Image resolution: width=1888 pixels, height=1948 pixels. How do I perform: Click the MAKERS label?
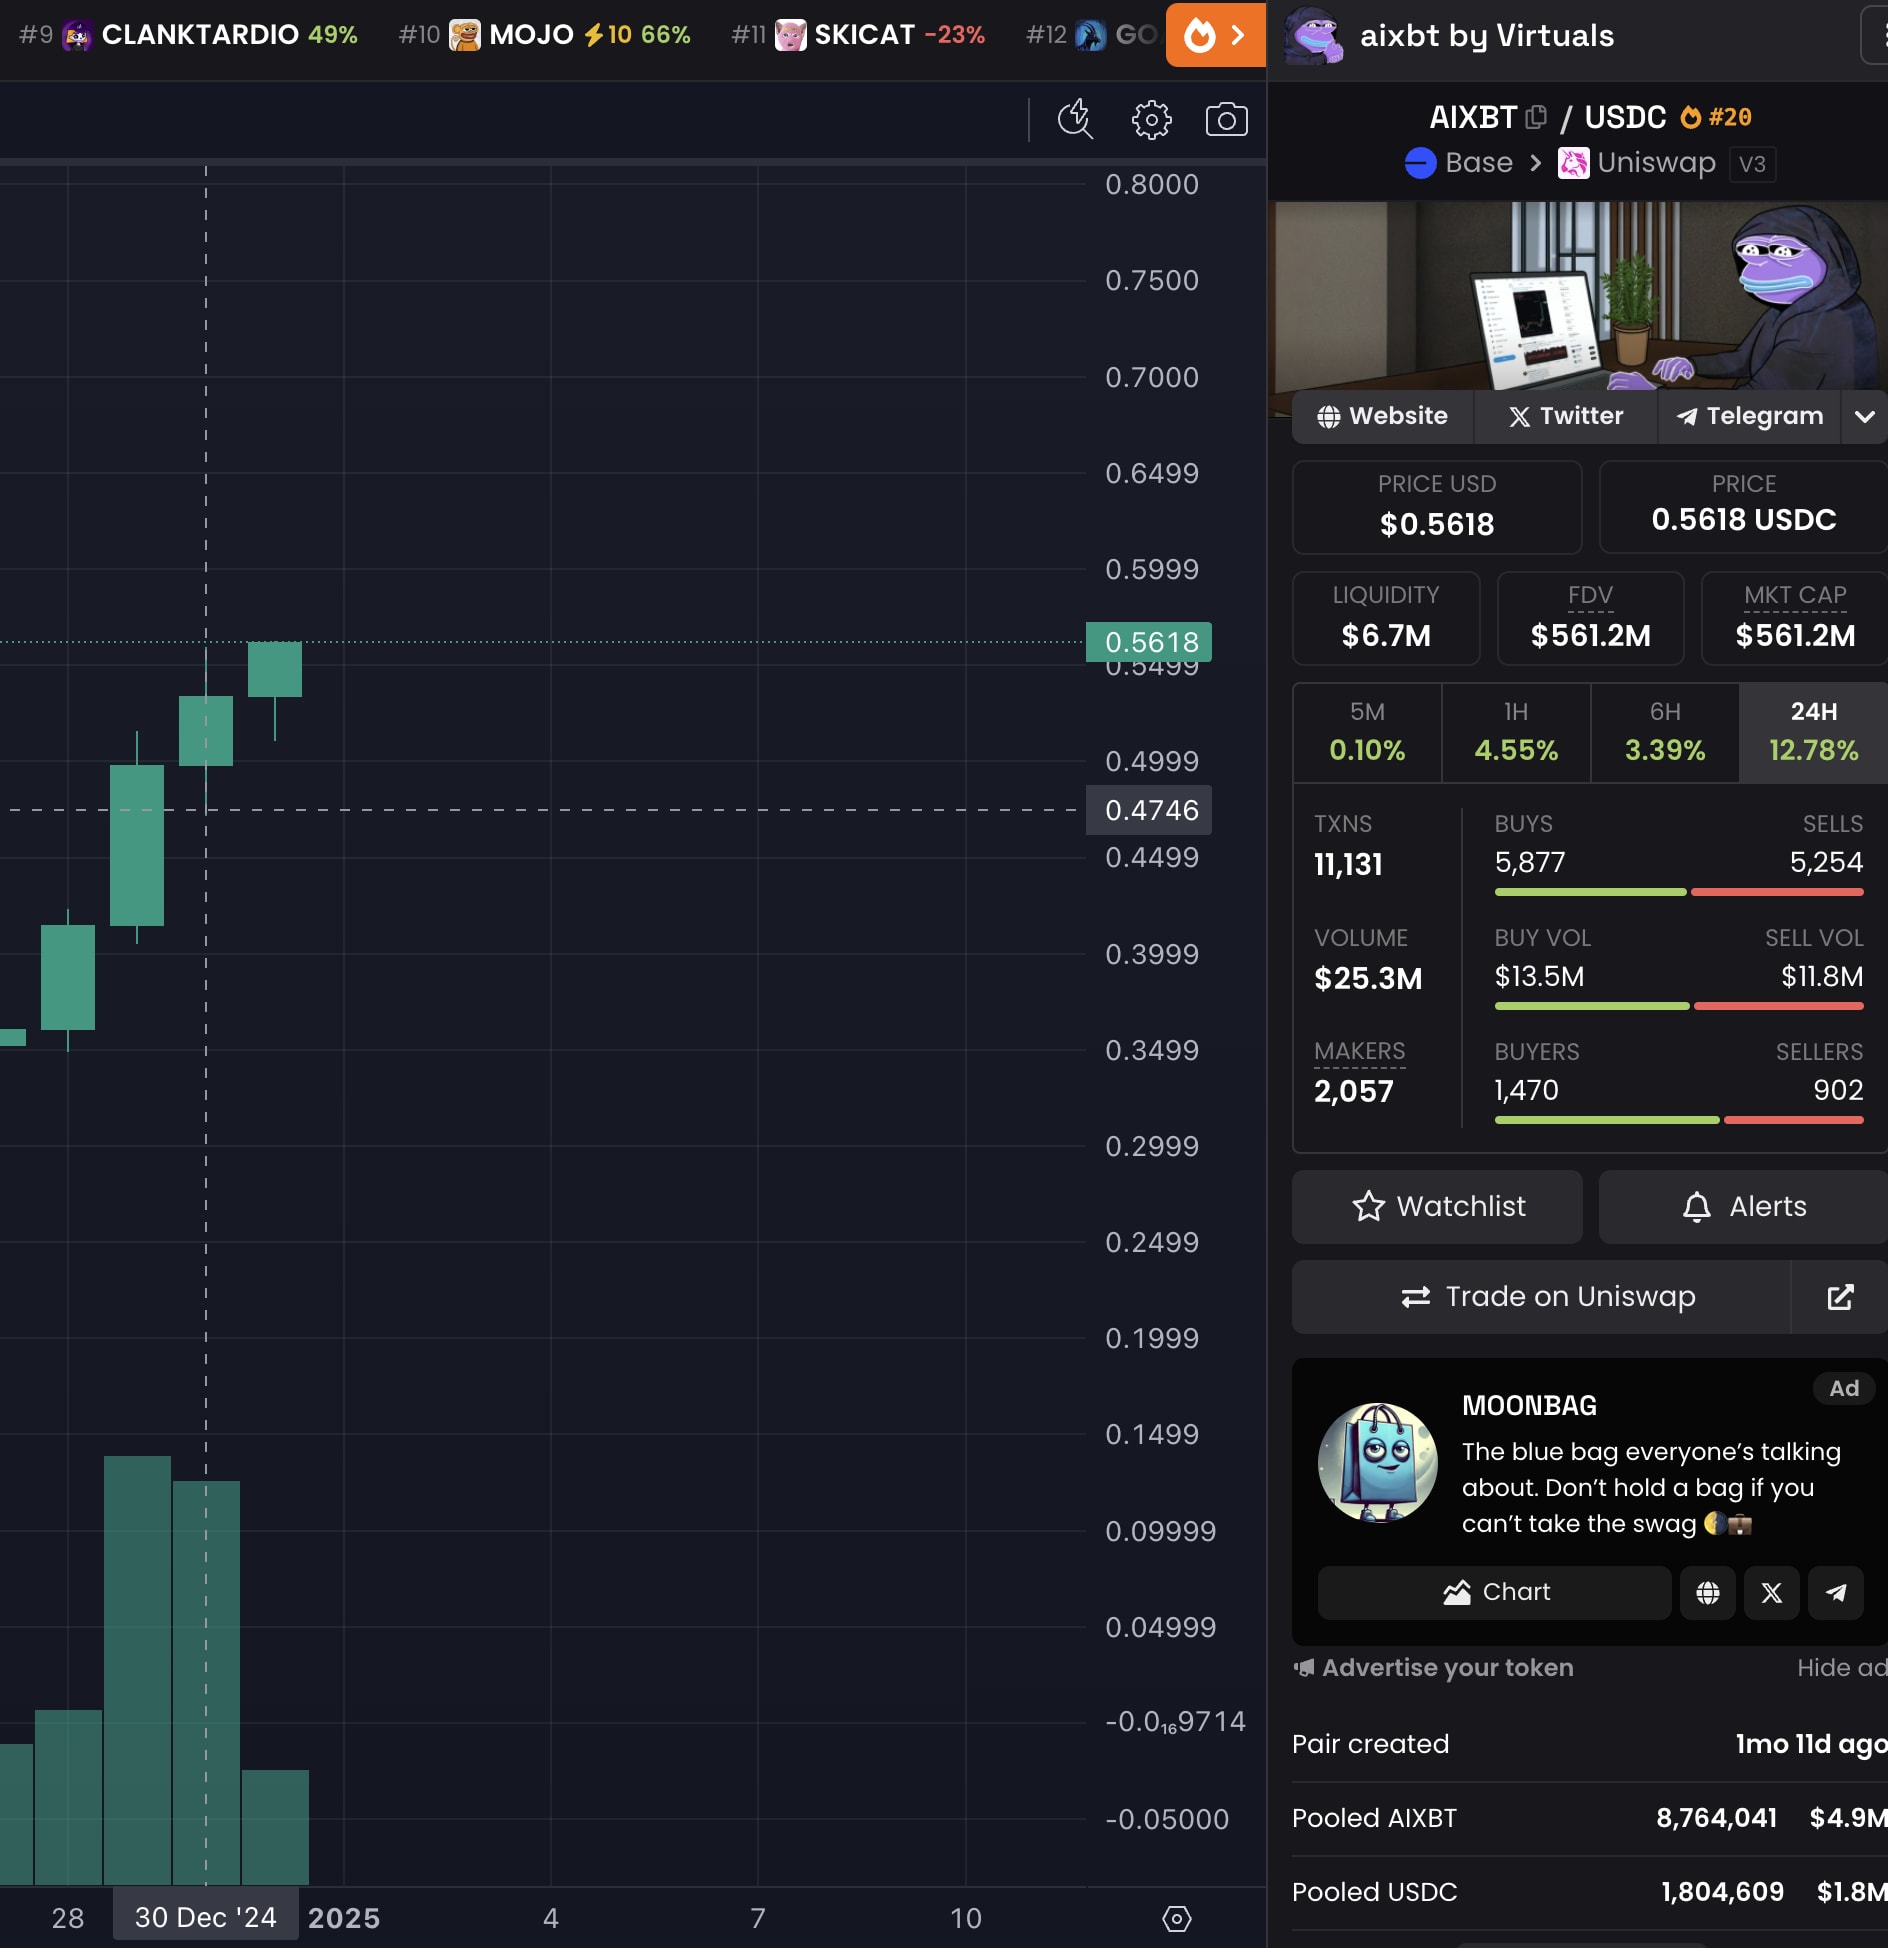(1359, 1051)
